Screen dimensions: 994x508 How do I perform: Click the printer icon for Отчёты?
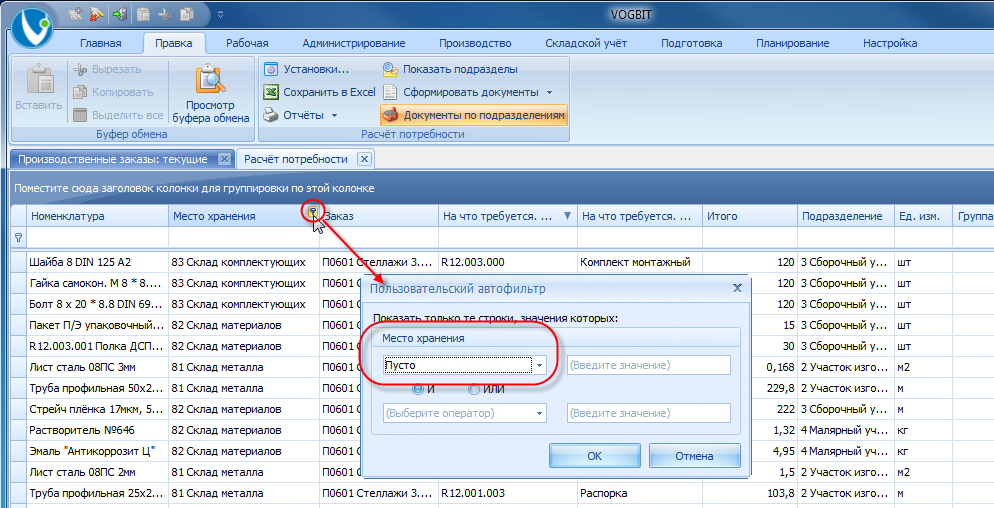(271, 115)
